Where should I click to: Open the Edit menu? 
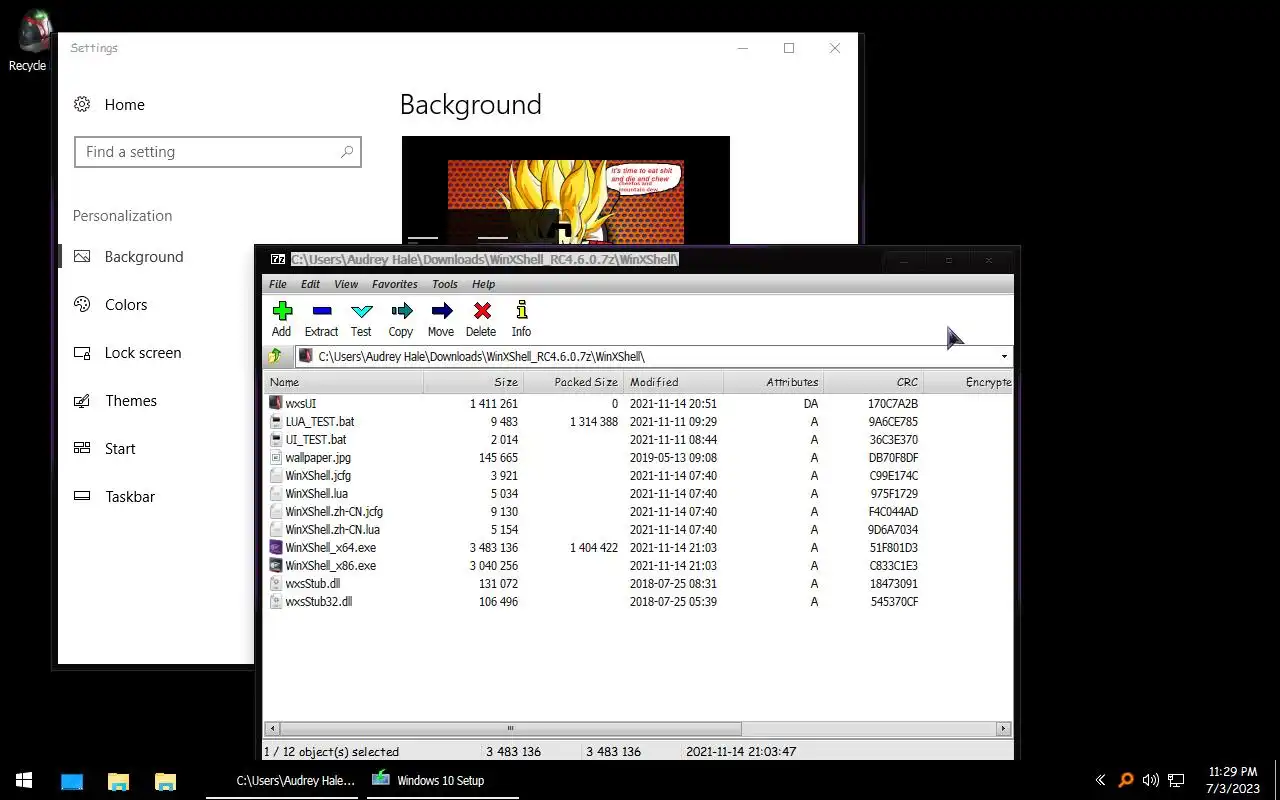coord(310,284)
